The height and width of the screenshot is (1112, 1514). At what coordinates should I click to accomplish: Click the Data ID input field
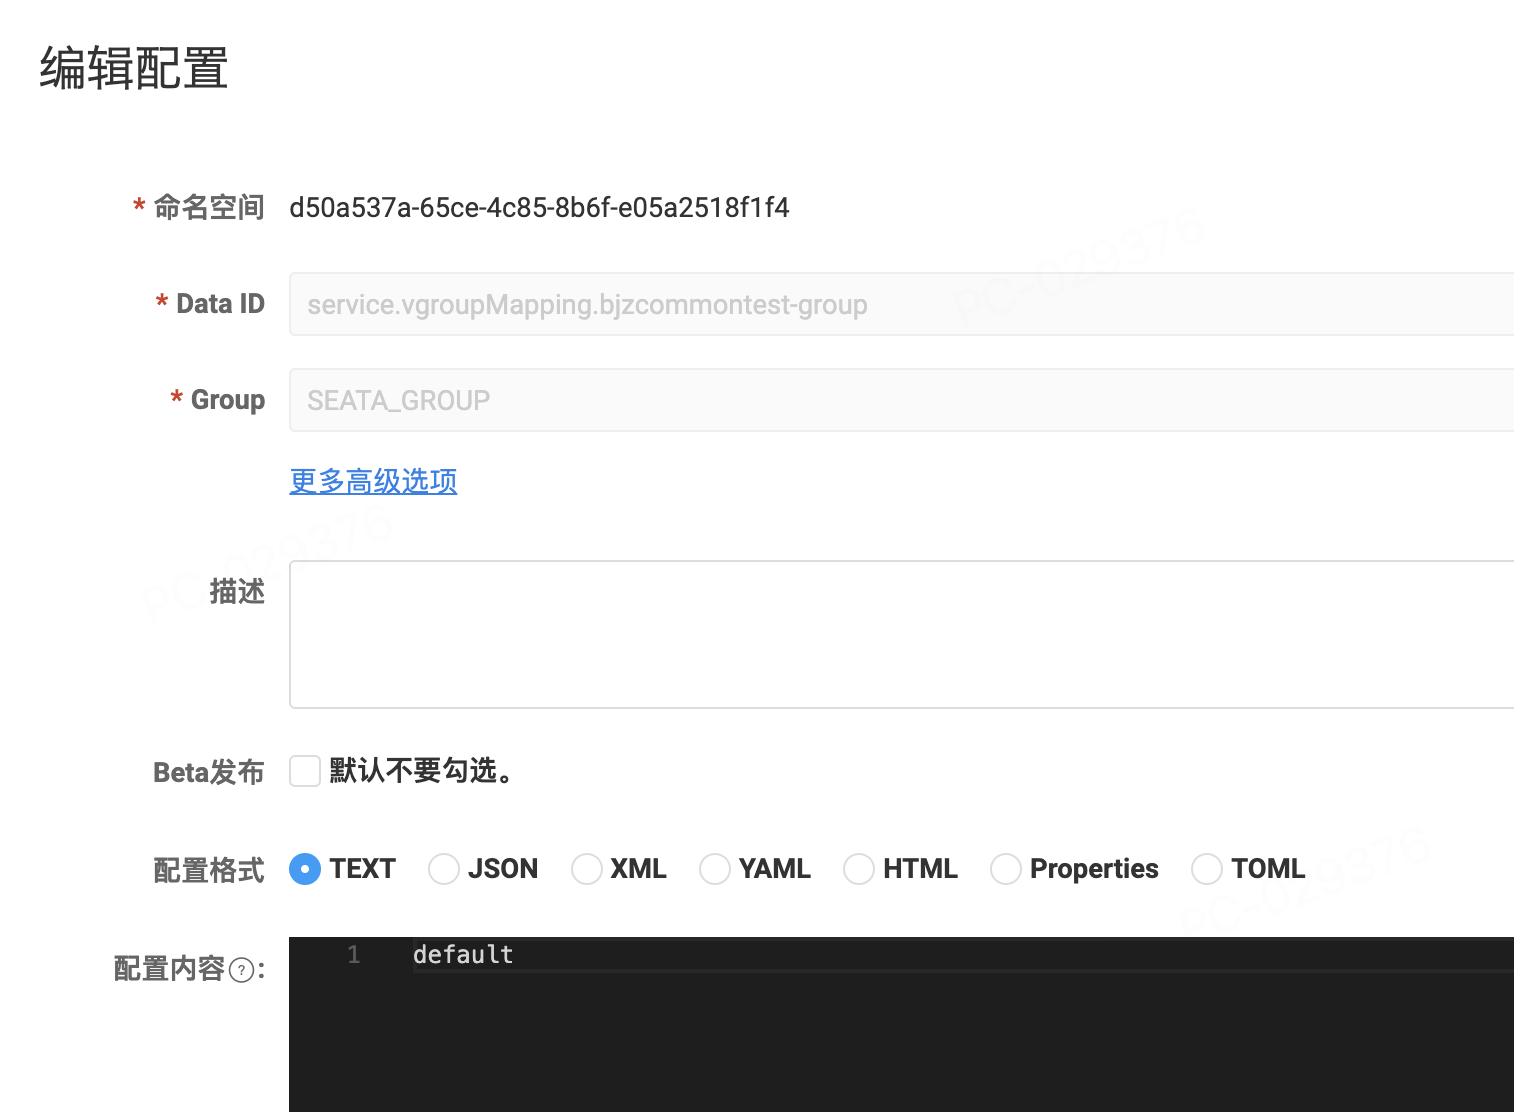click(901, 304)
